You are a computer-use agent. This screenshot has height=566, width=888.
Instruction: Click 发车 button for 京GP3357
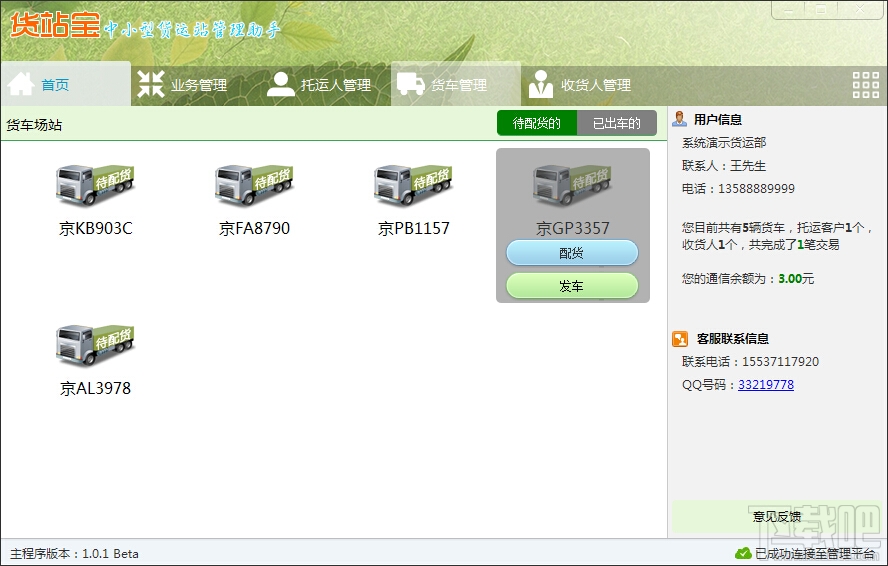click(x=572, y=286)
